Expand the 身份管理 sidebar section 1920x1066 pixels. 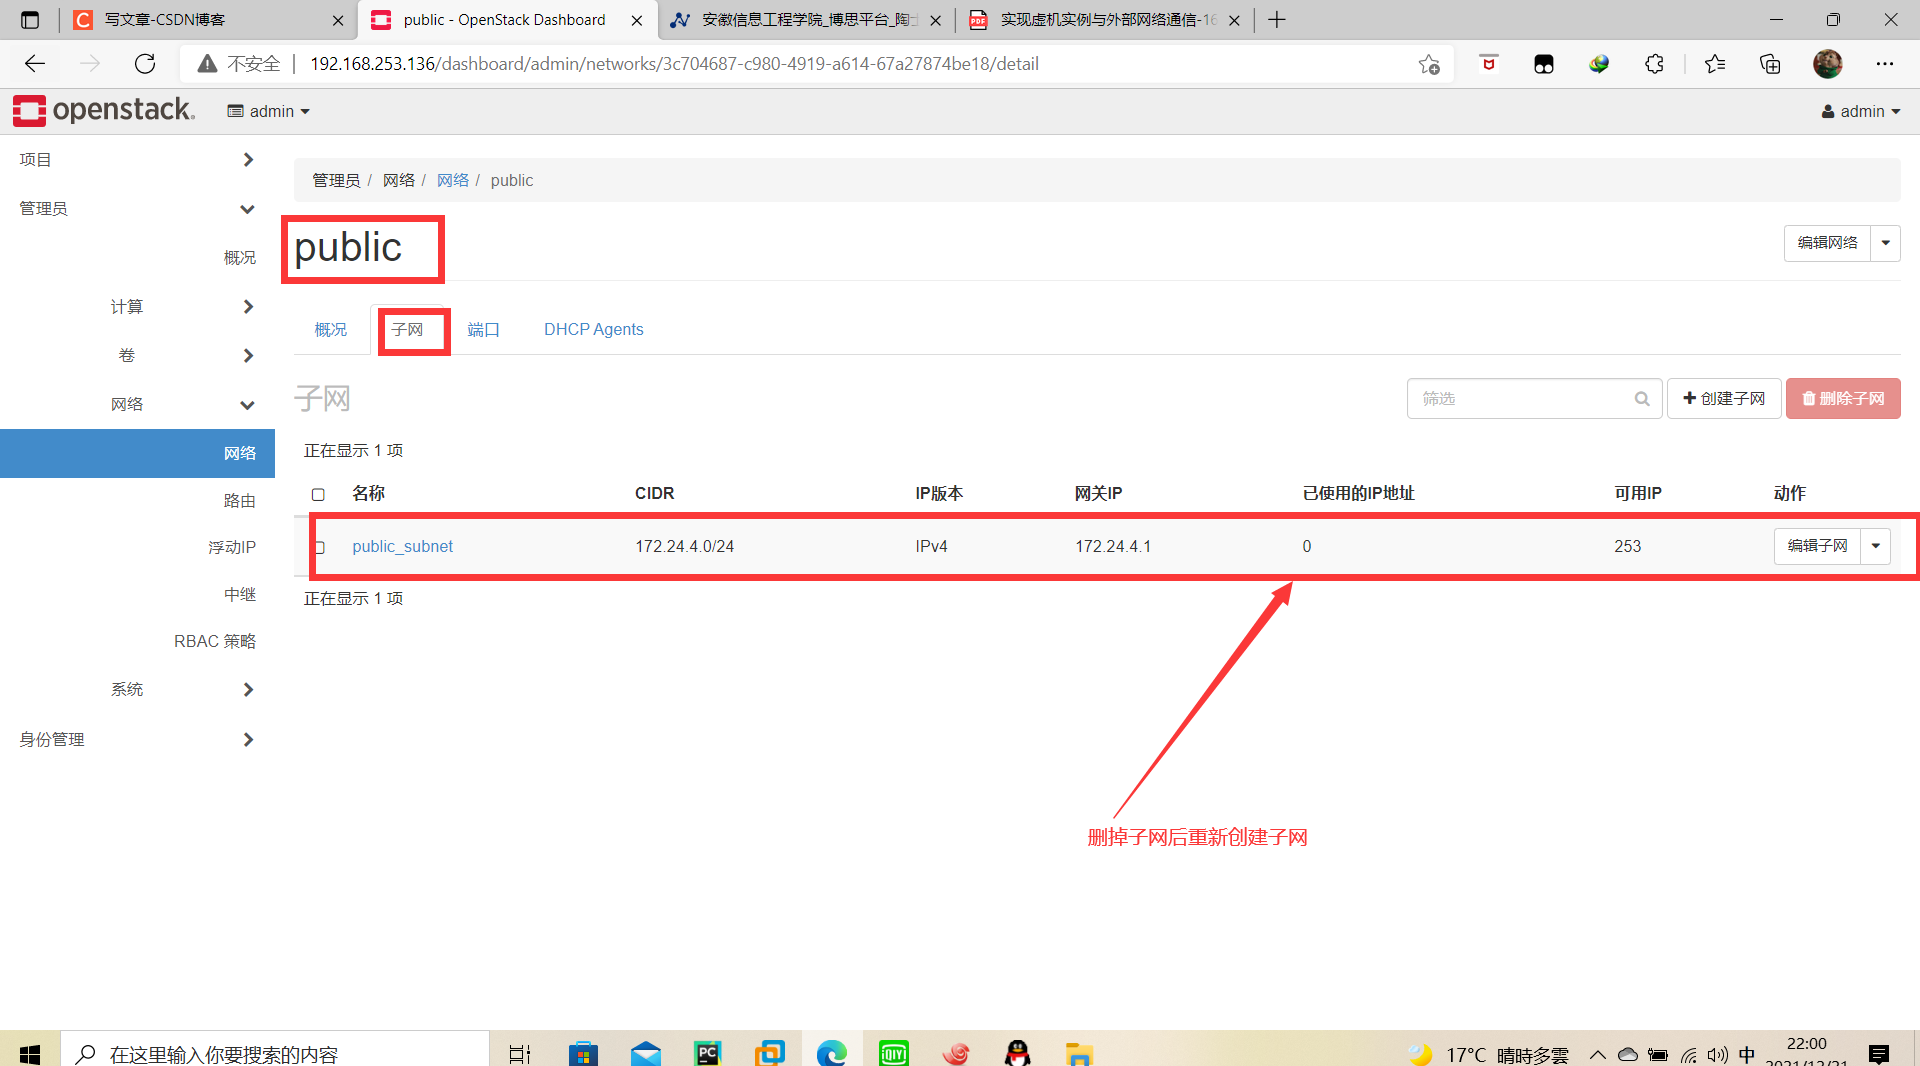[137, 740]
